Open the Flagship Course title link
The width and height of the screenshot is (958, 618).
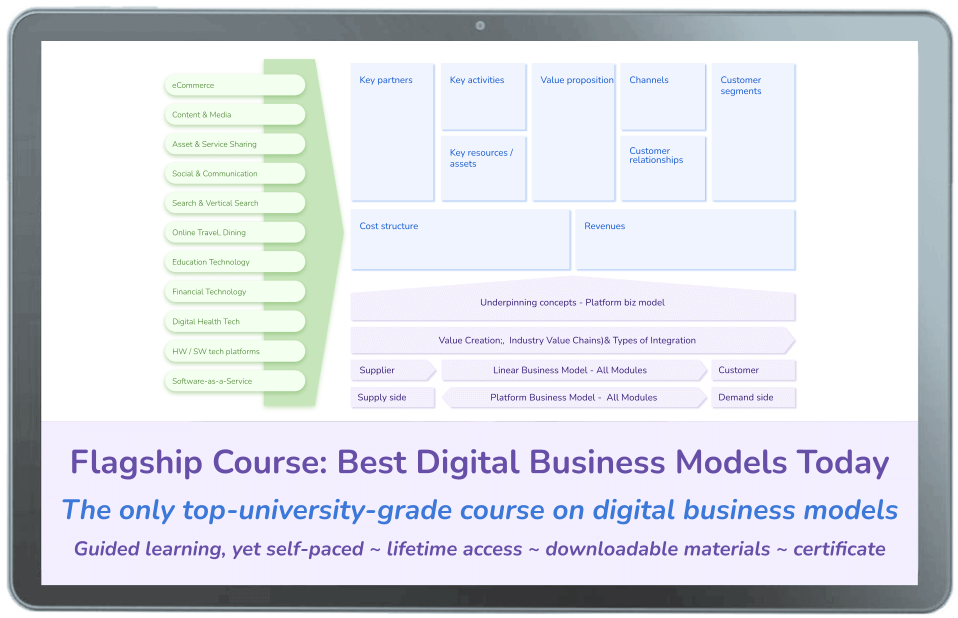click(x=479, y=462)
